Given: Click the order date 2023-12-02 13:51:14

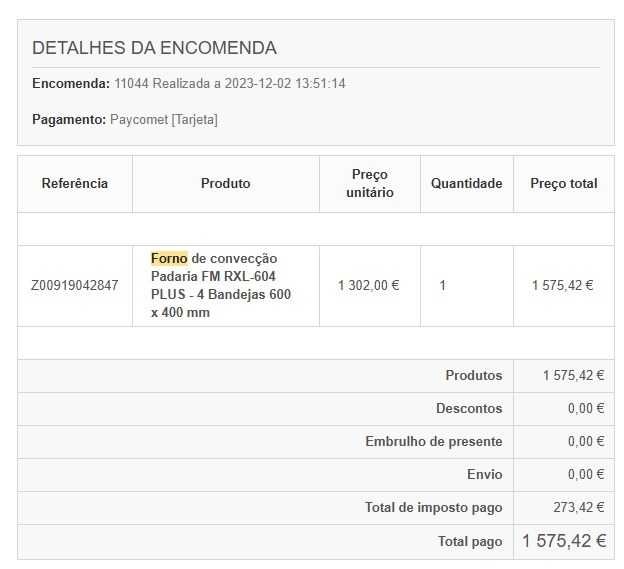Looking at the screenshot, I should click(285, 83).
